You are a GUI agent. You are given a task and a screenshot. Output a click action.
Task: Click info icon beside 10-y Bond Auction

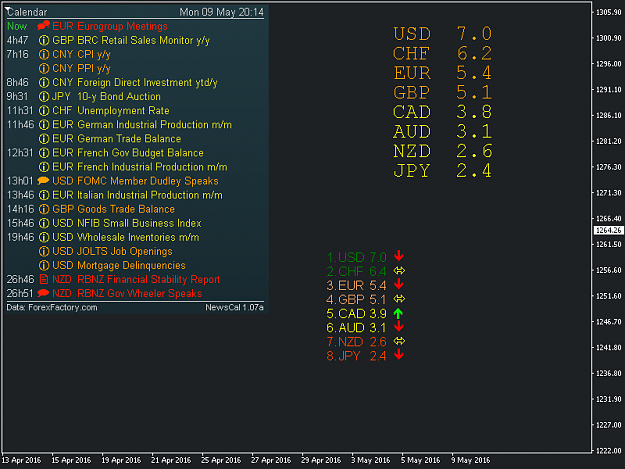pyautogui.click(x=44, y=96)
